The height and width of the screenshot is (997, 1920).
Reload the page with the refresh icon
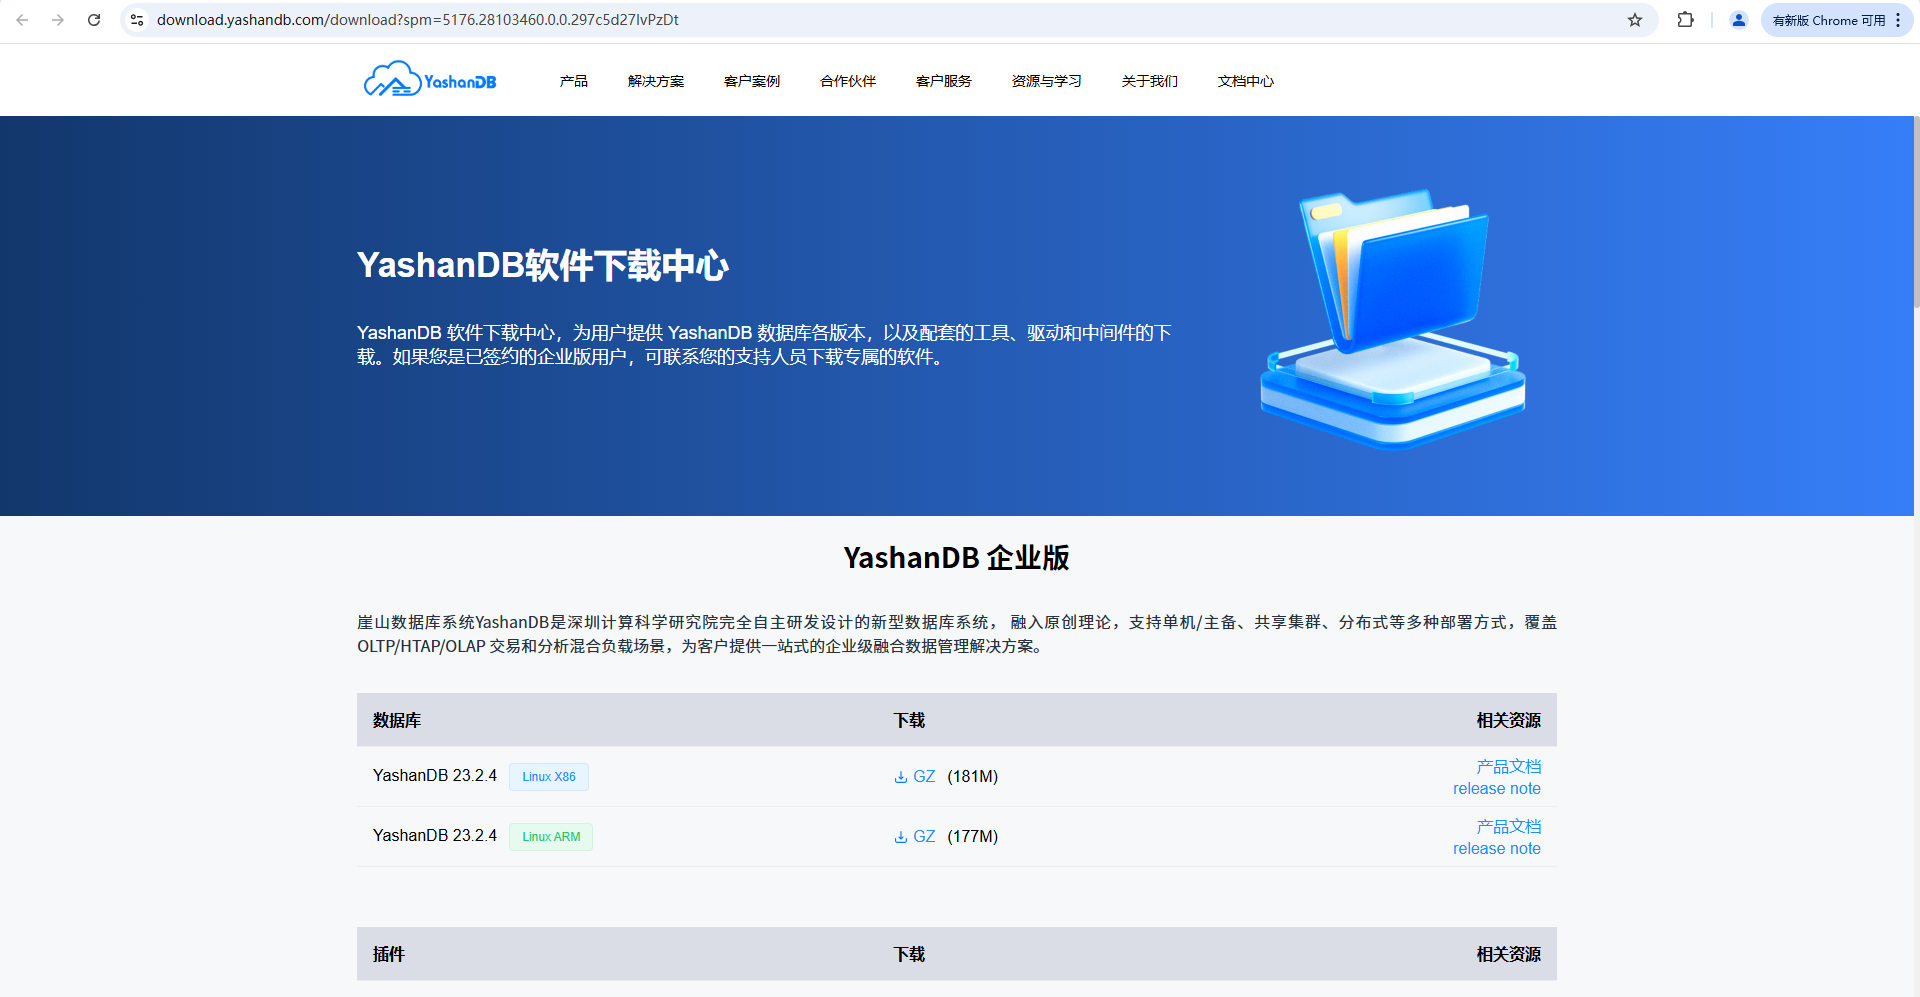[x=94, y=20]
